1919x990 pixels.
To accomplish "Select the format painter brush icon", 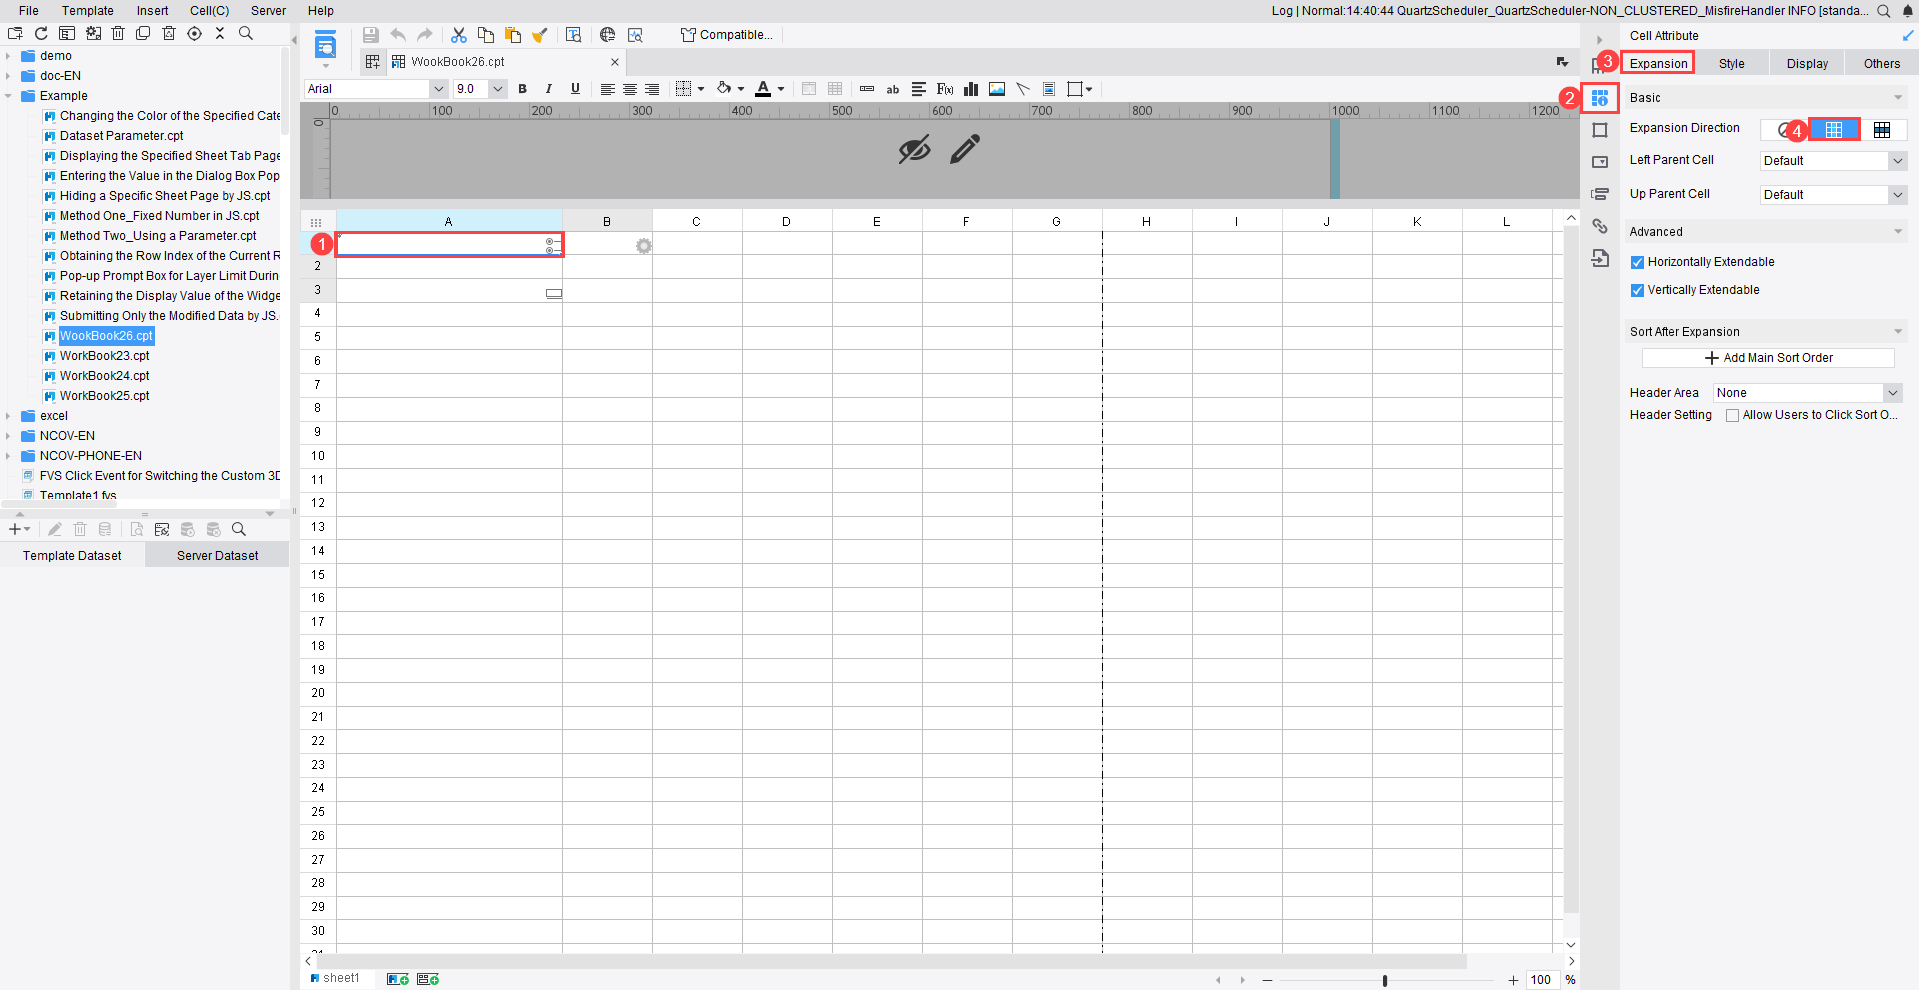I will pyautogui.click(x=540, y=34).
